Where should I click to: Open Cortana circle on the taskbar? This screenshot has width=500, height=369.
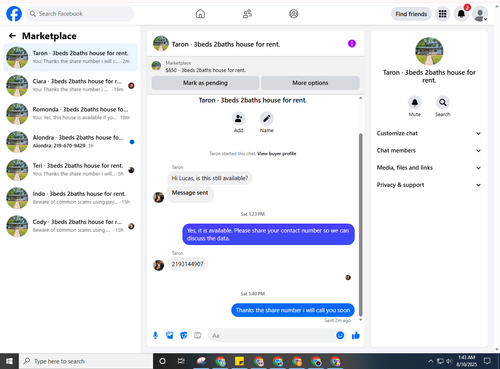[162, 361]
